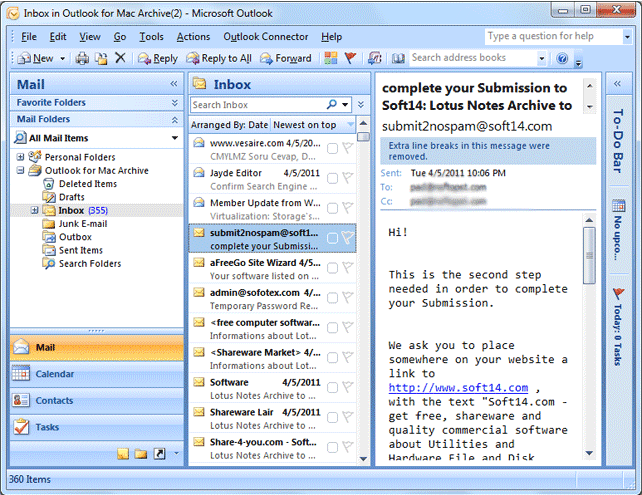
Task: Toggle category box for Share-4-you.com message
Action: click(332, 447)
